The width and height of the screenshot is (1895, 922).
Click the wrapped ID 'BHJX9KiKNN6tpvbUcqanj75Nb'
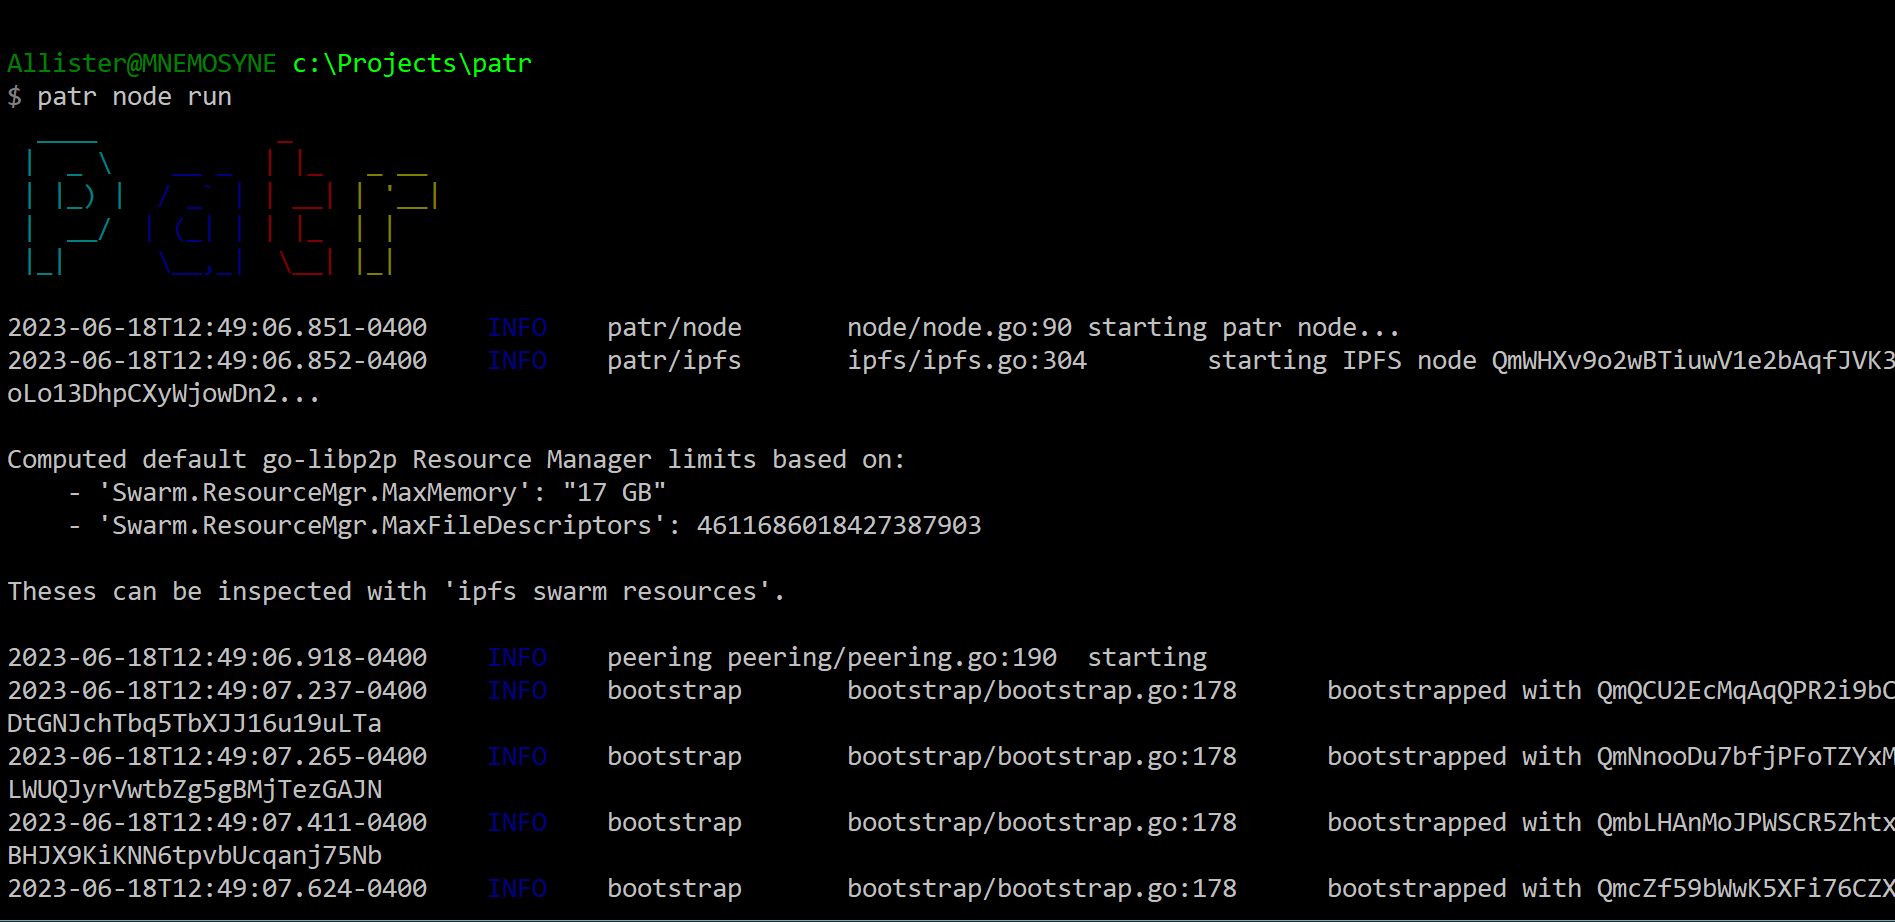click(x=194, y=856)
